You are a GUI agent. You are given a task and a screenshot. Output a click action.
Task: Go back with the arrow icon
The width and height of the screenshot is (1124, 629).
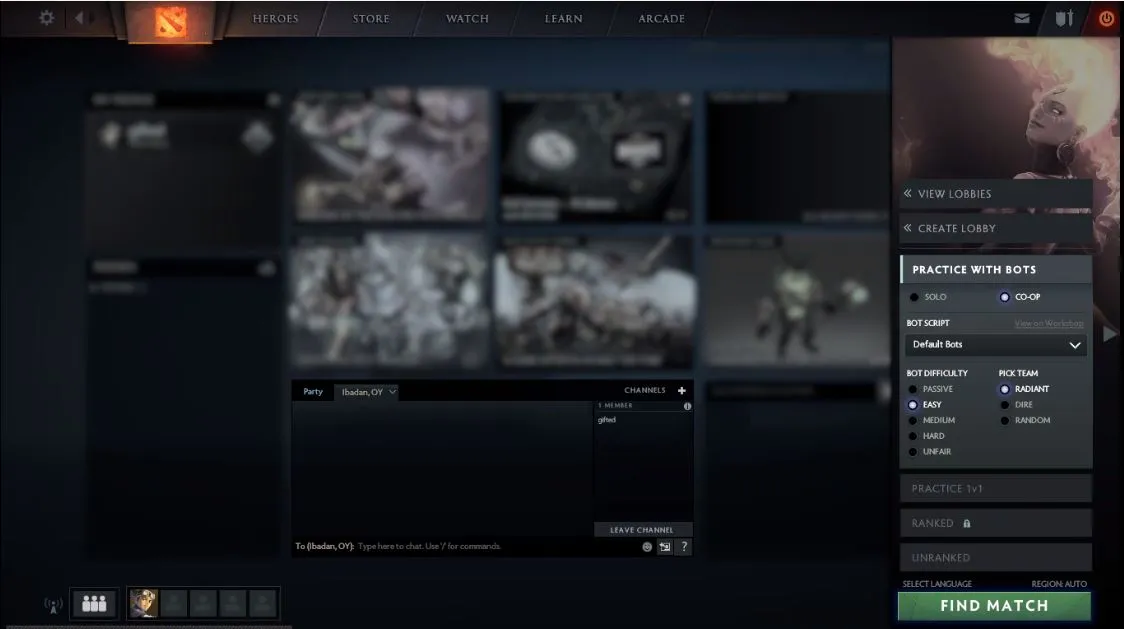(80, 18)
